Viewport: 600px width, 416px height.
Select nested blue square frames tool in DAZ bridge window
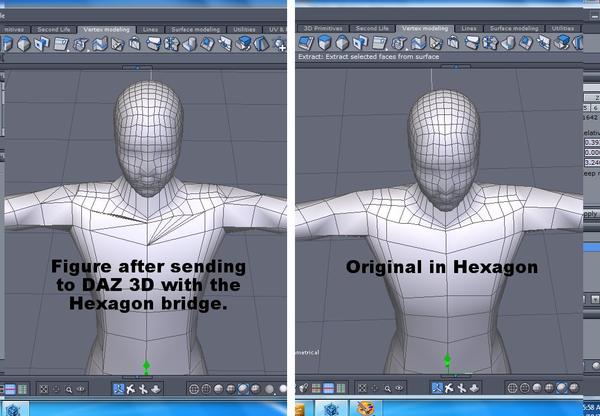pyautogui.click(x=42, y=44)
